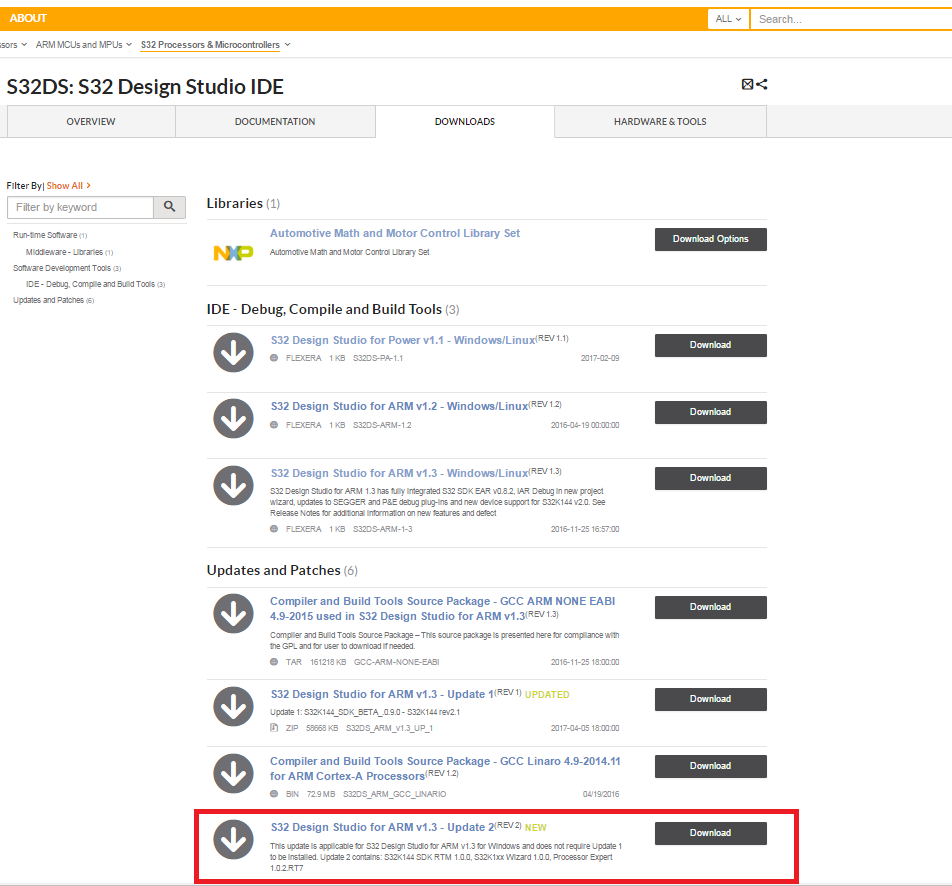The image size is (952, 886).
Task: Open the HARDWARE & TOOLS tab
Action: point(660,121)
